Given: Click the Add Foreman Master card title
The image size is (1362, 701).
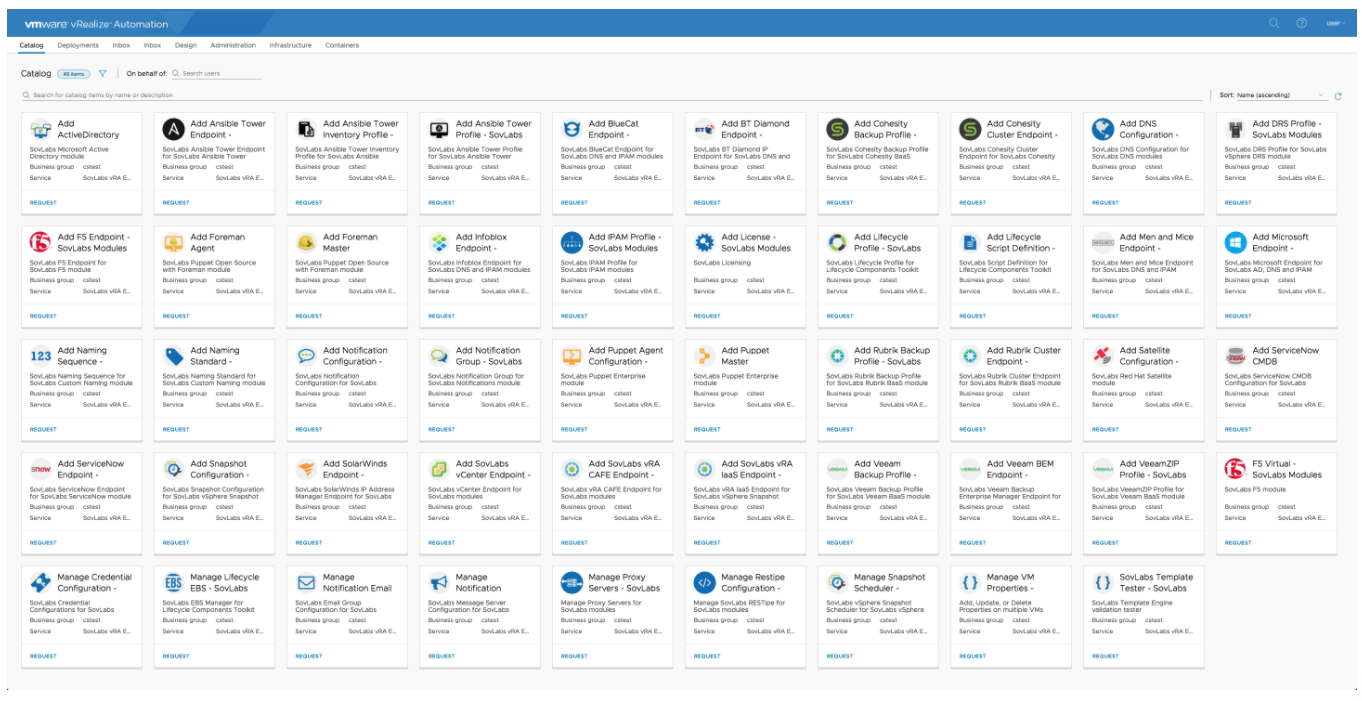Looking at the screenshot, I should click(351, 242).
